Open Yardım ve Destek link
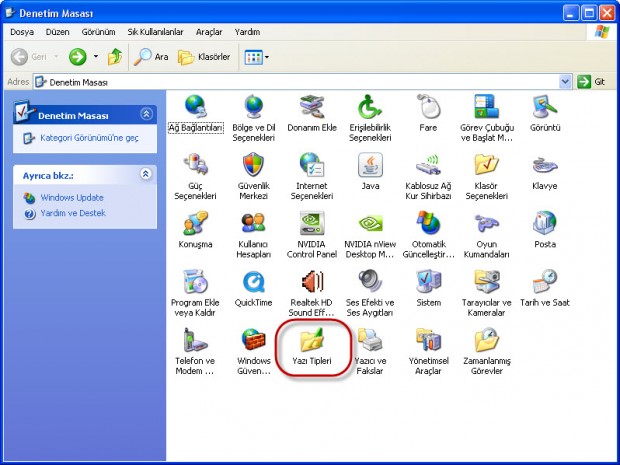Image resolution: width=620 pixels, height=465 pixels. pos(73,213)
